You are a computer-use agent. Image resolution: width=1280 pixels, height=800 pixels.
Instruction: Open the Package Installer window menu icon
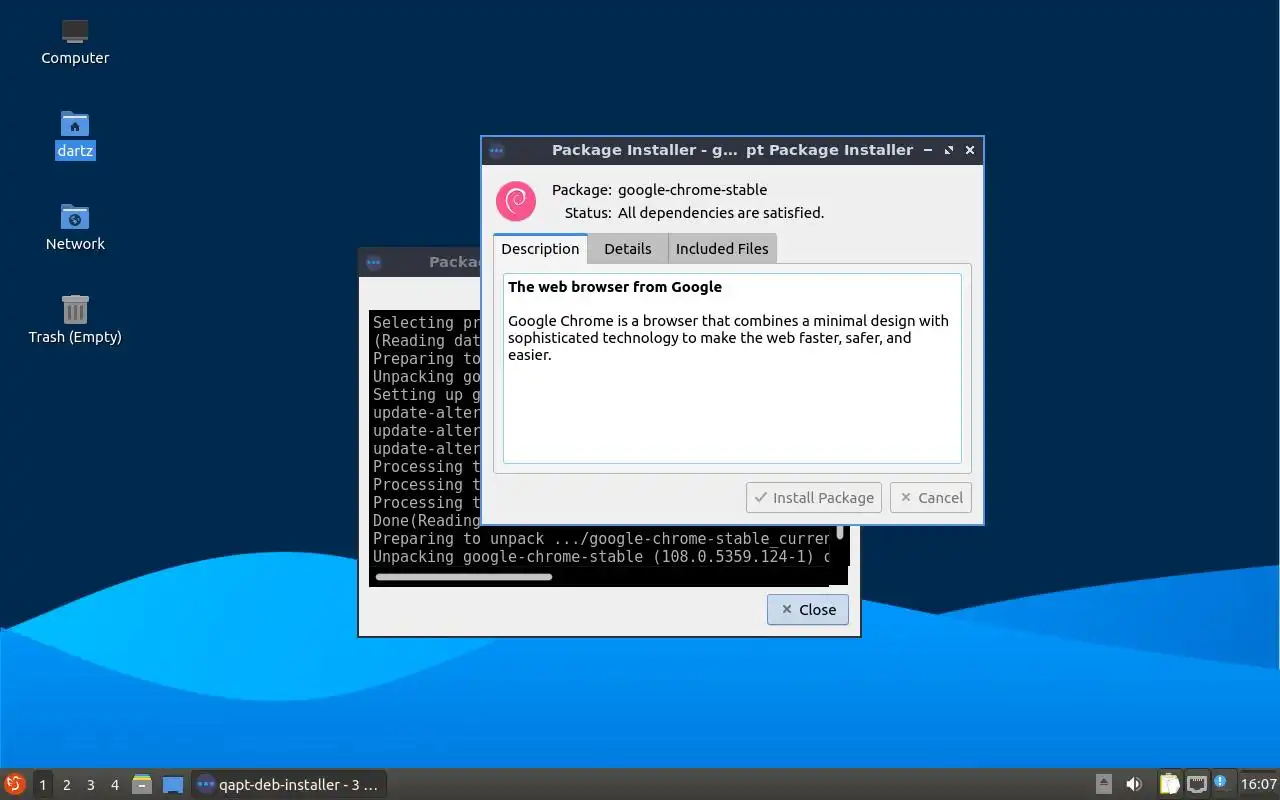coord(496,150)
